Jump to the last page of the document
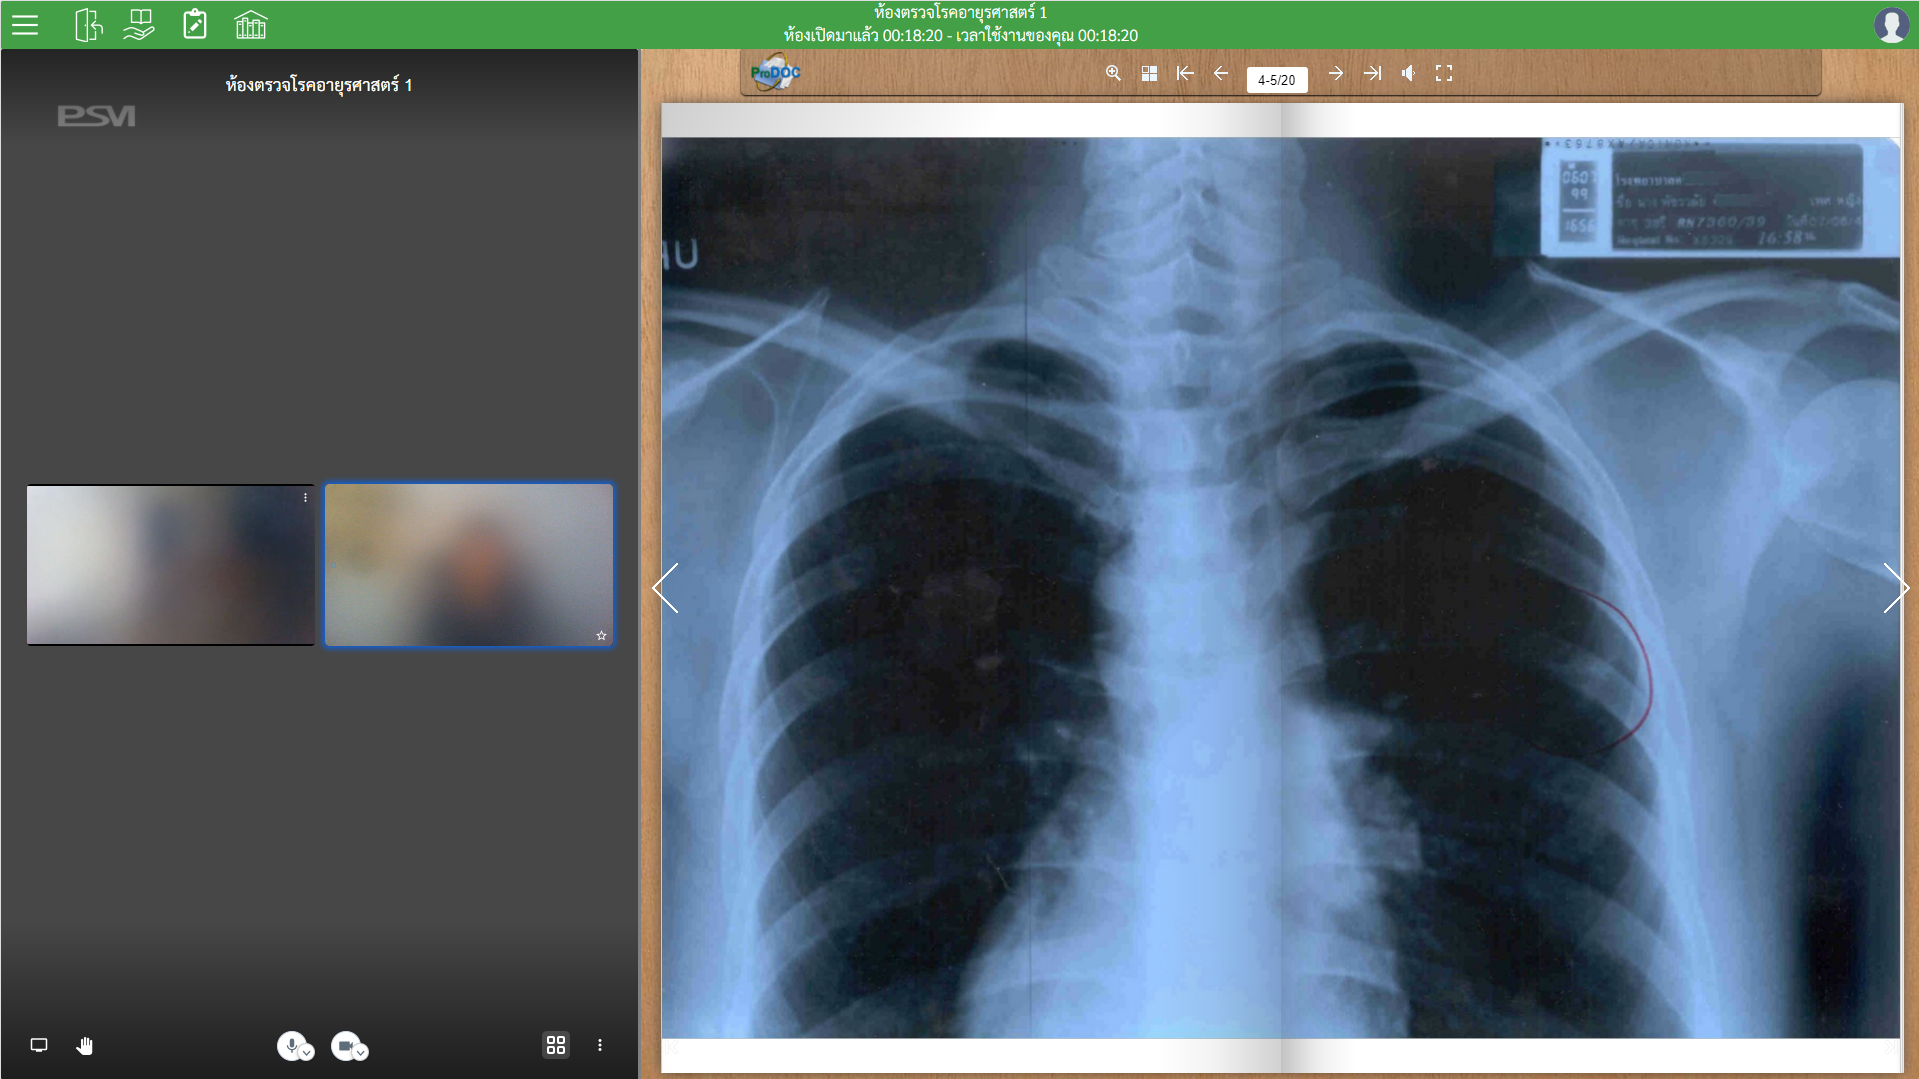The height and width of the screenshot is (1079, 1919). pos(1372,73)
